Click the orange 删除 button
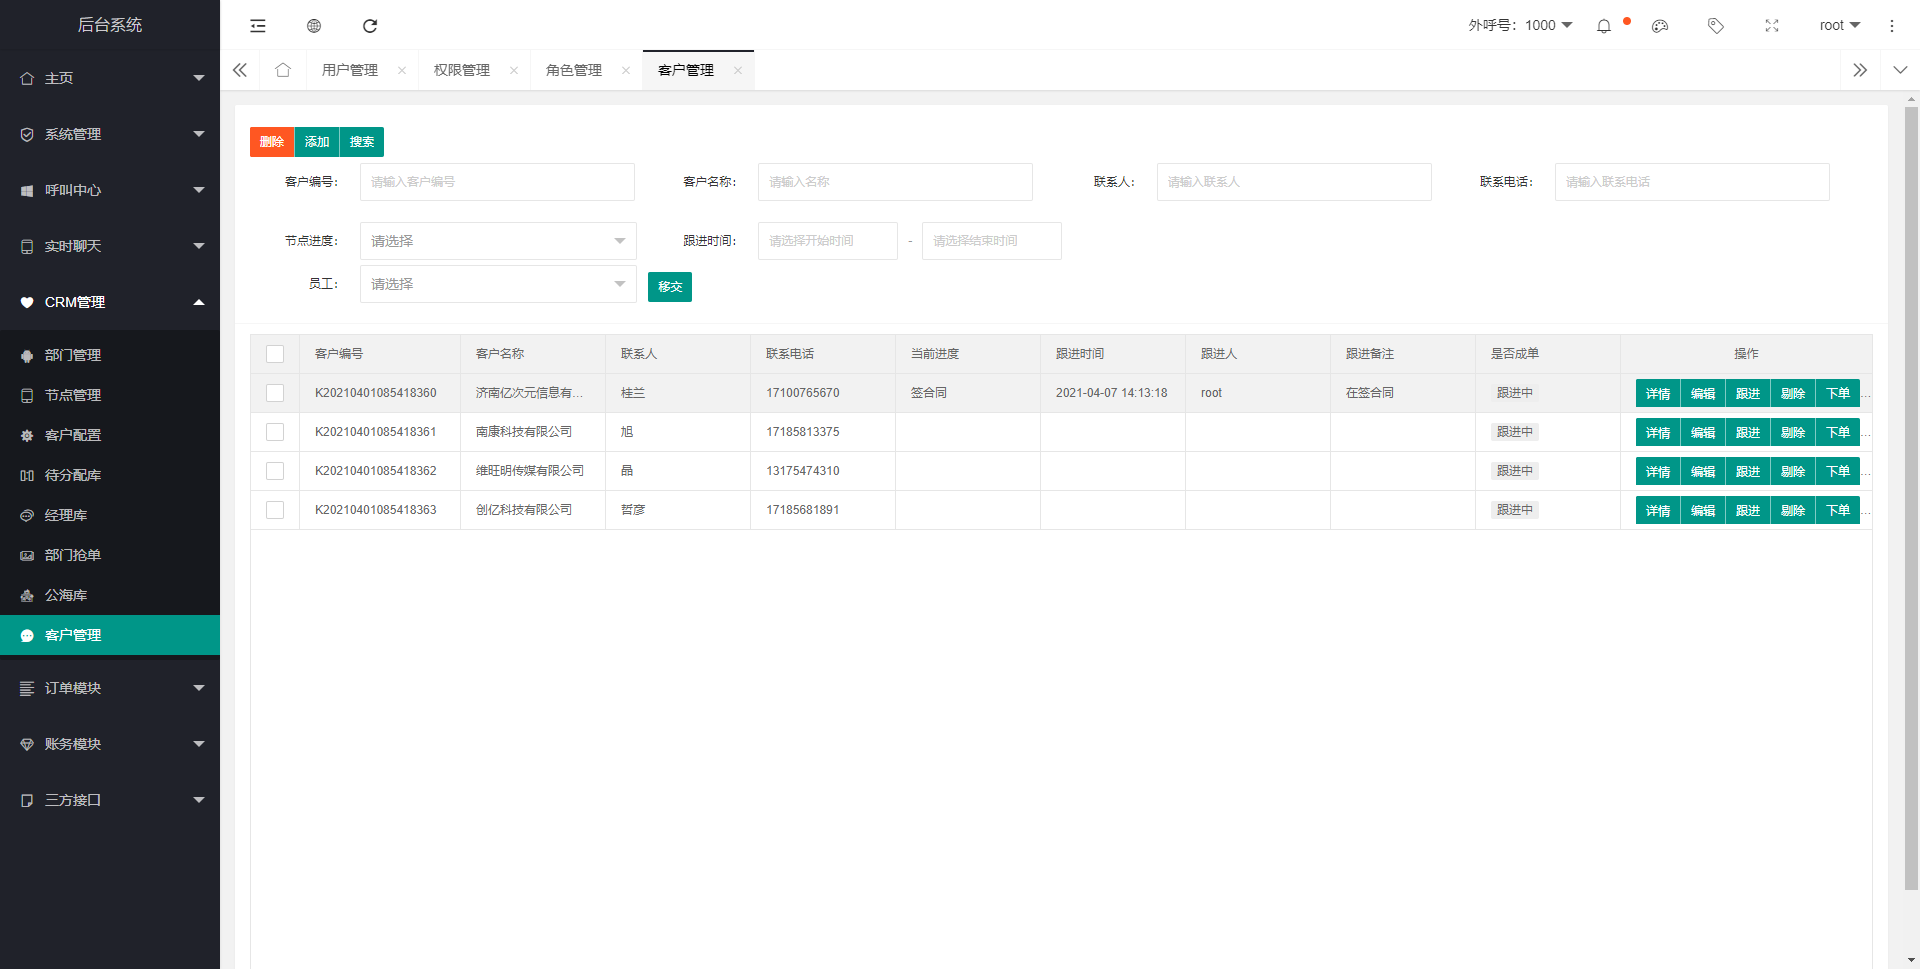The image size is (1920, 969). (x=272, y=142)
